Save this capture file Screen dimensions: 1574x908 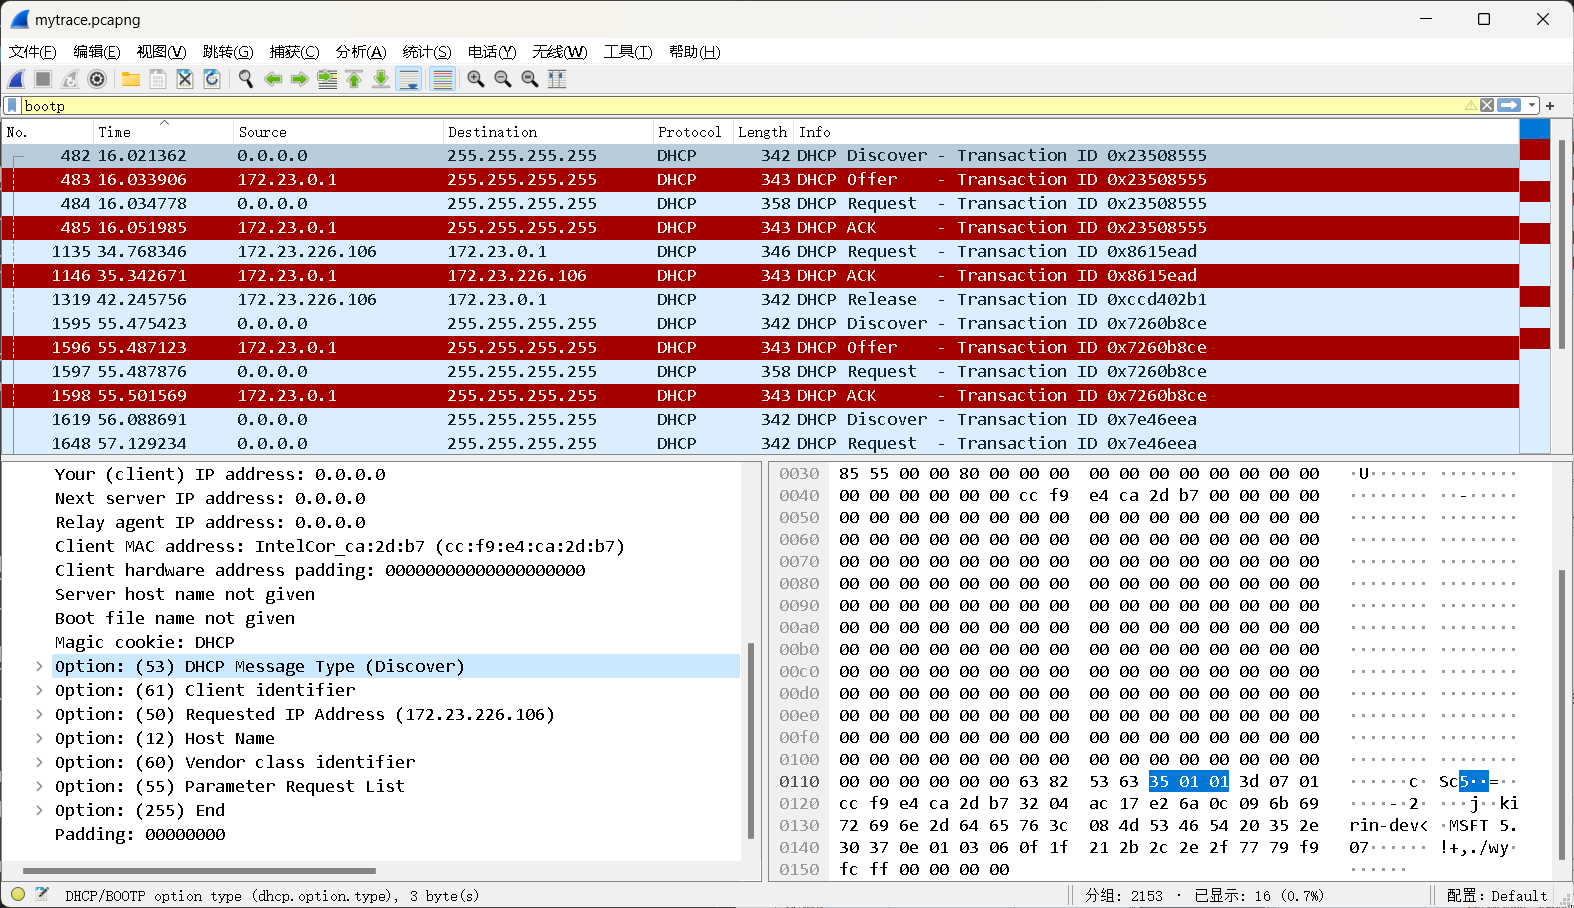158,79
